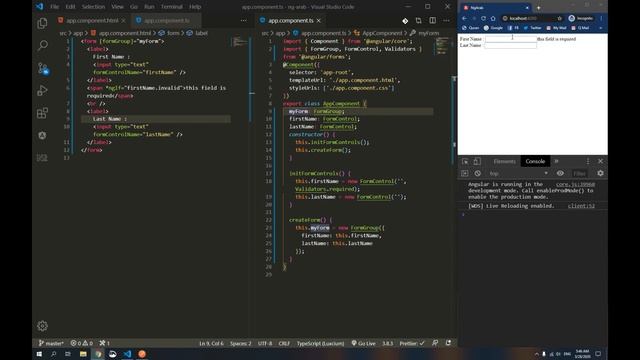640x360 pixels.
Task: Open File menu in VS Code
Action: point(55,7)
